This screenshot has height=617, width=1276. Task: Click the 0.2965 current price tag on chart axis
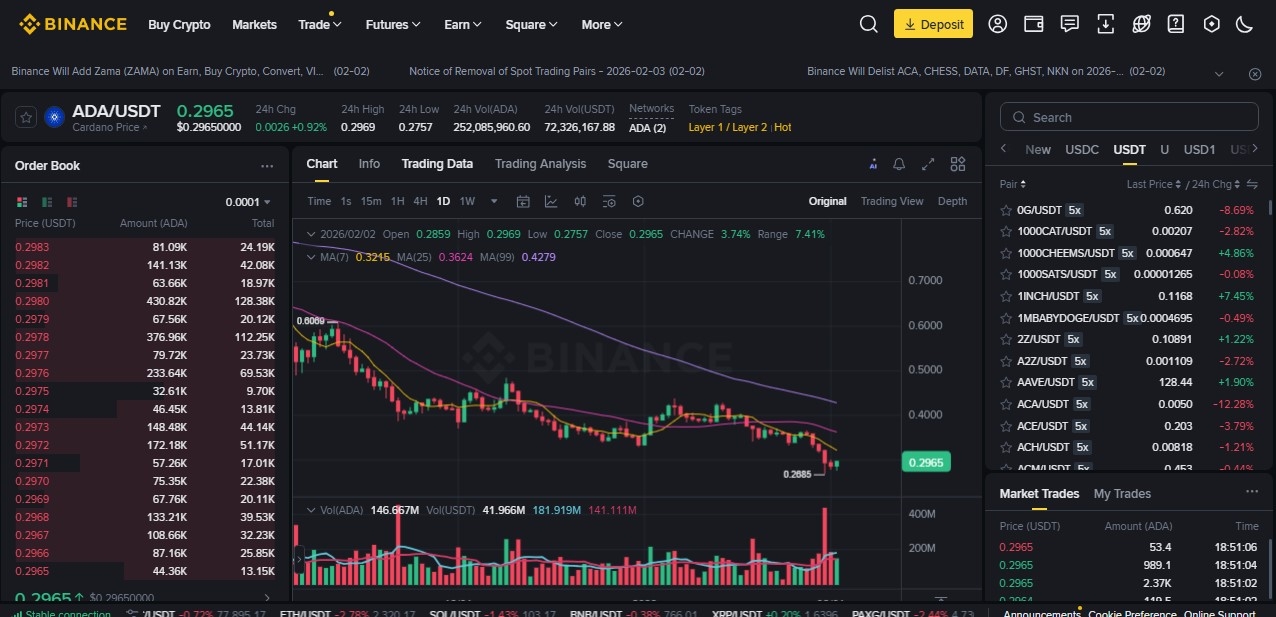[x=926, y=462]
